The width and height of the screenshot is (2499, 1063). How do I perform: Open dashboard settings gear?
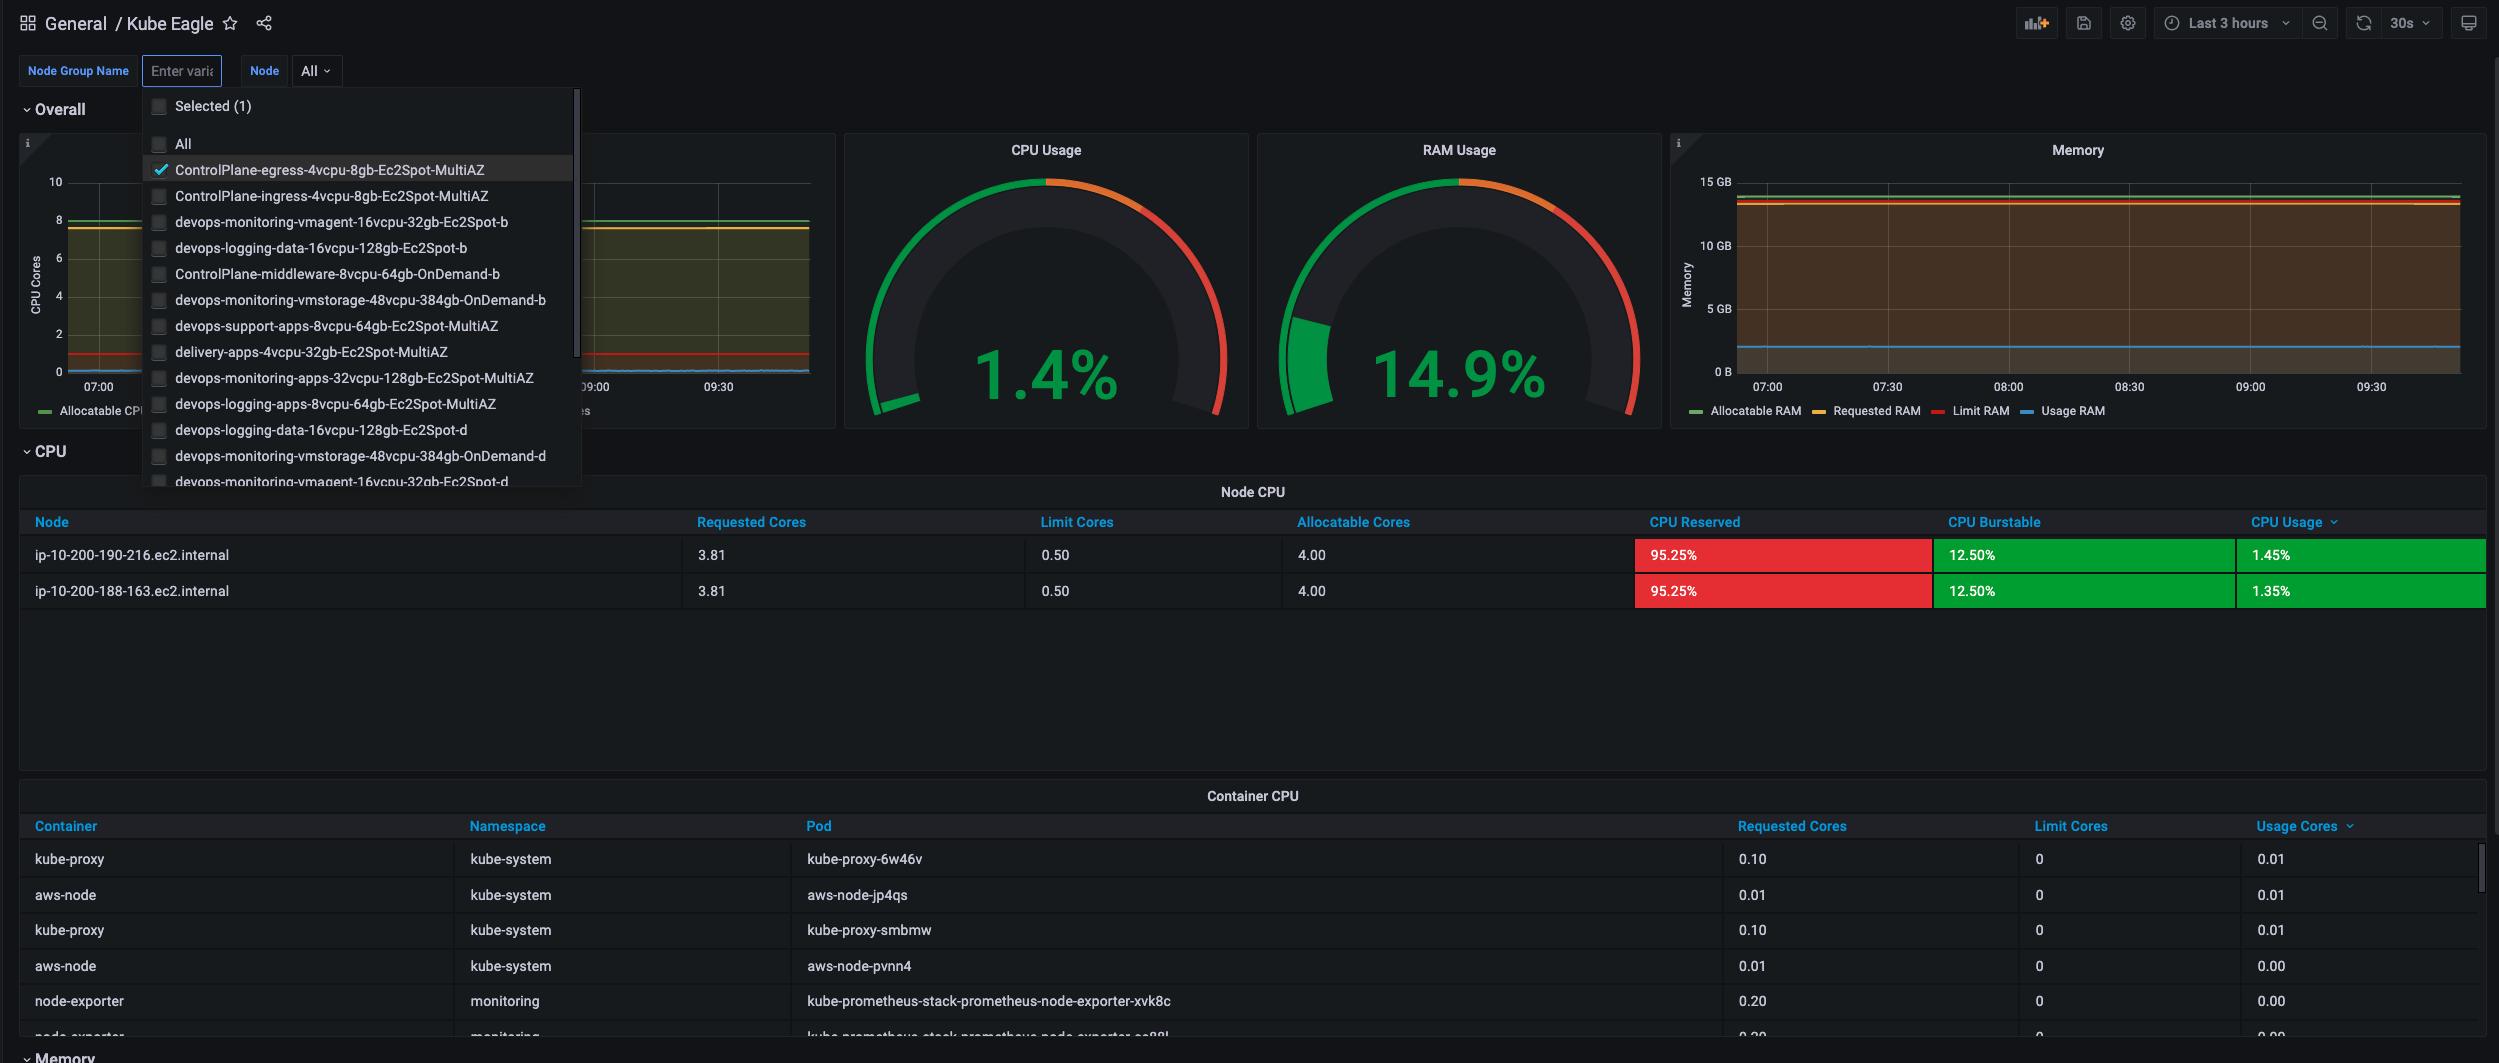pos(2128,23)
